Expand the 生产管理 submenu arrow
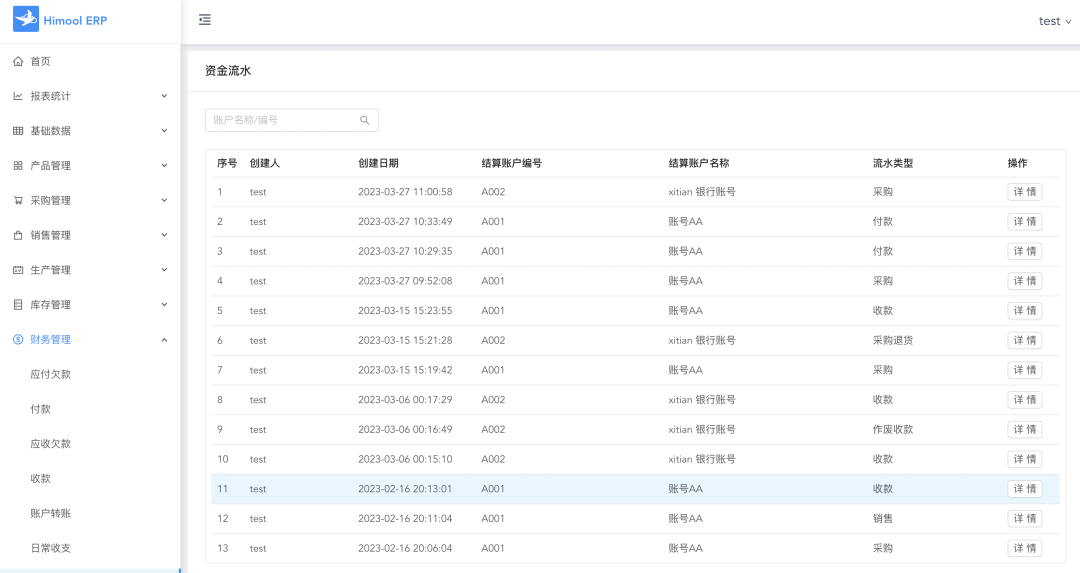 pos(164,270)
